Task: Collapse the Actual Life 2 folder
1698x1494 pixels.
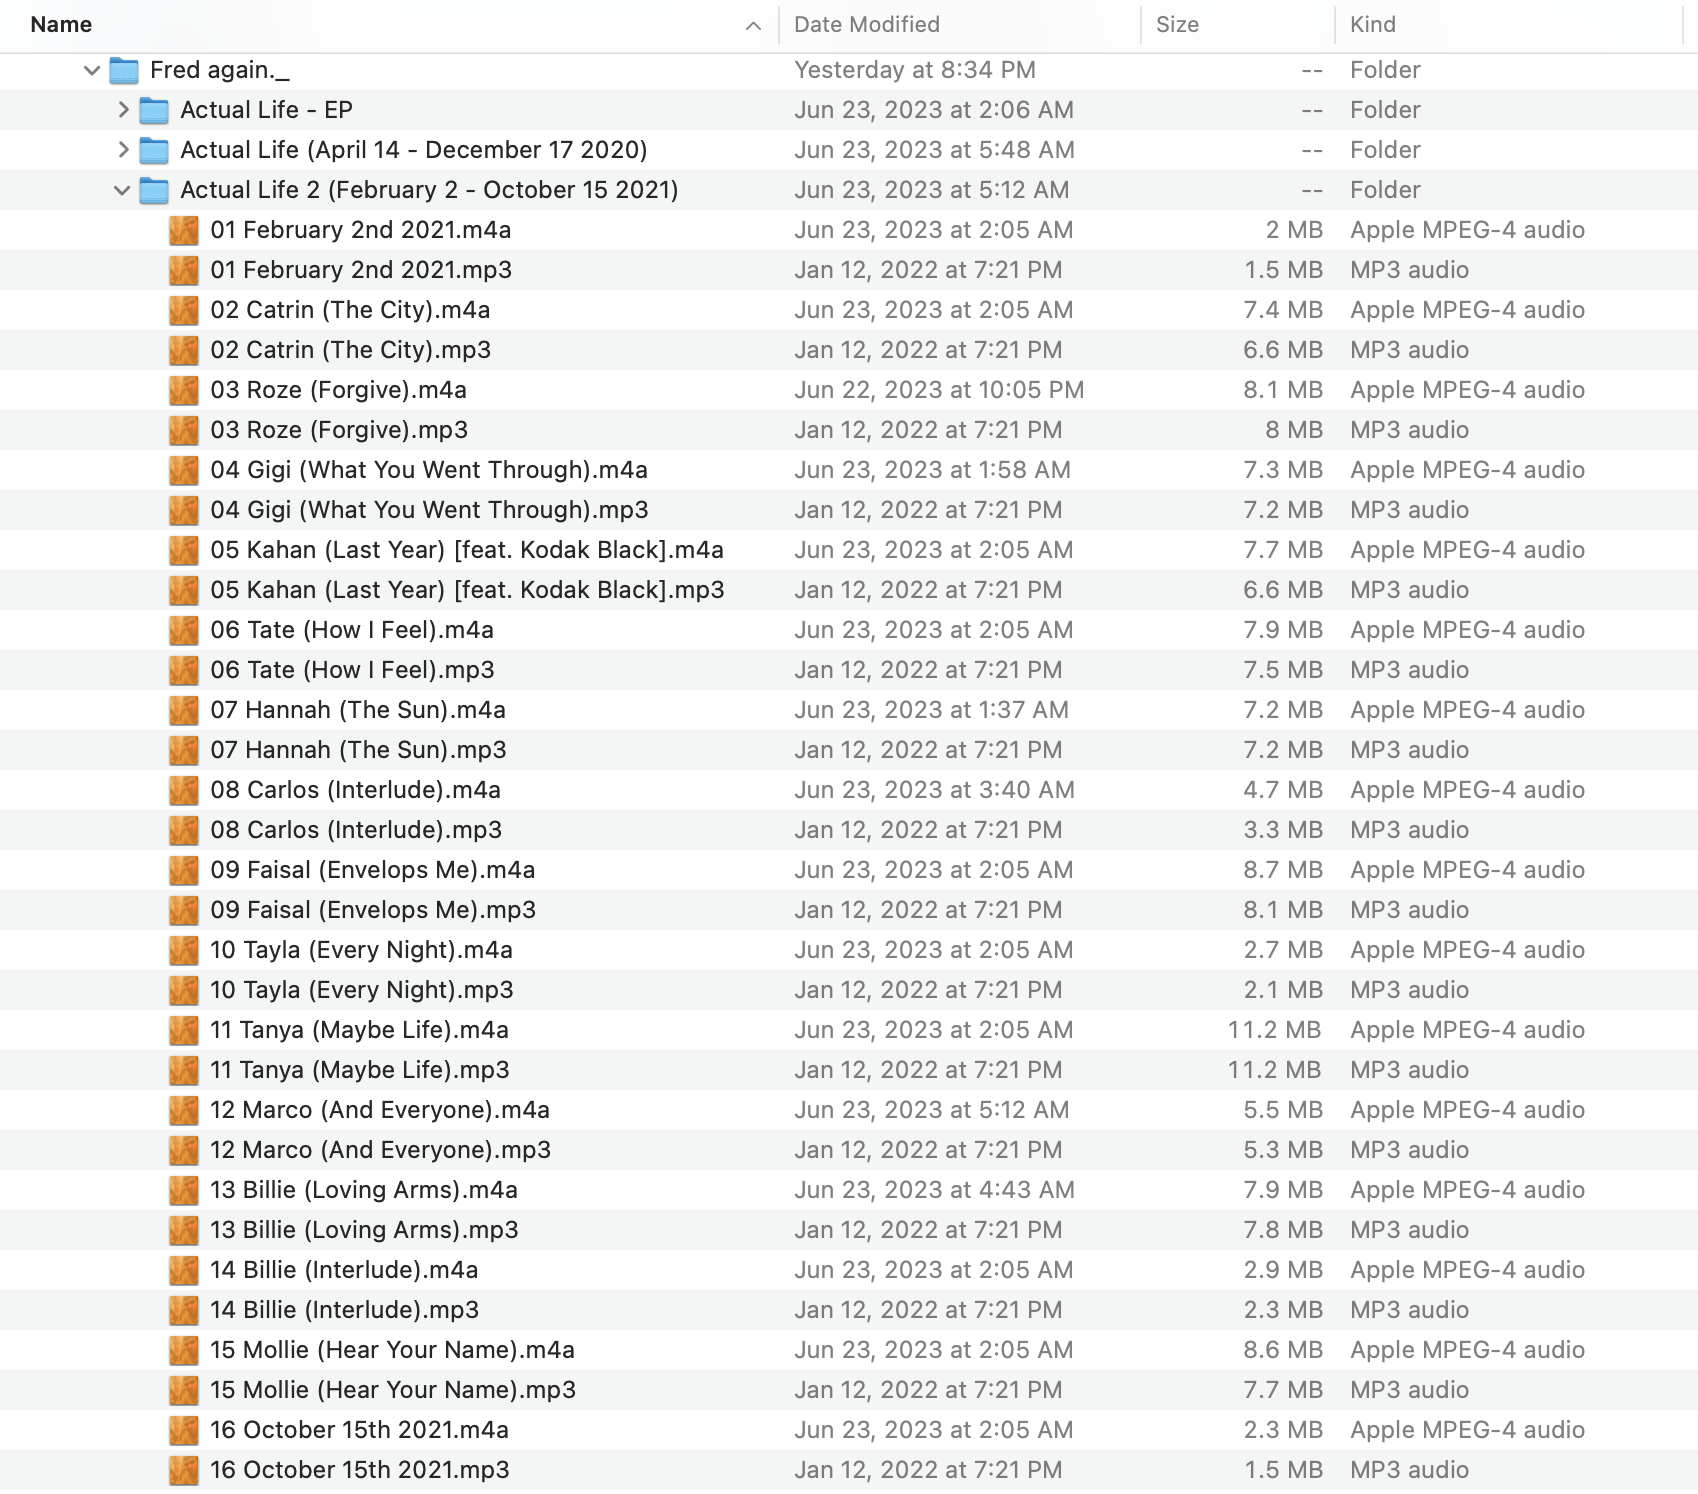Action: [x=122, y=190]
